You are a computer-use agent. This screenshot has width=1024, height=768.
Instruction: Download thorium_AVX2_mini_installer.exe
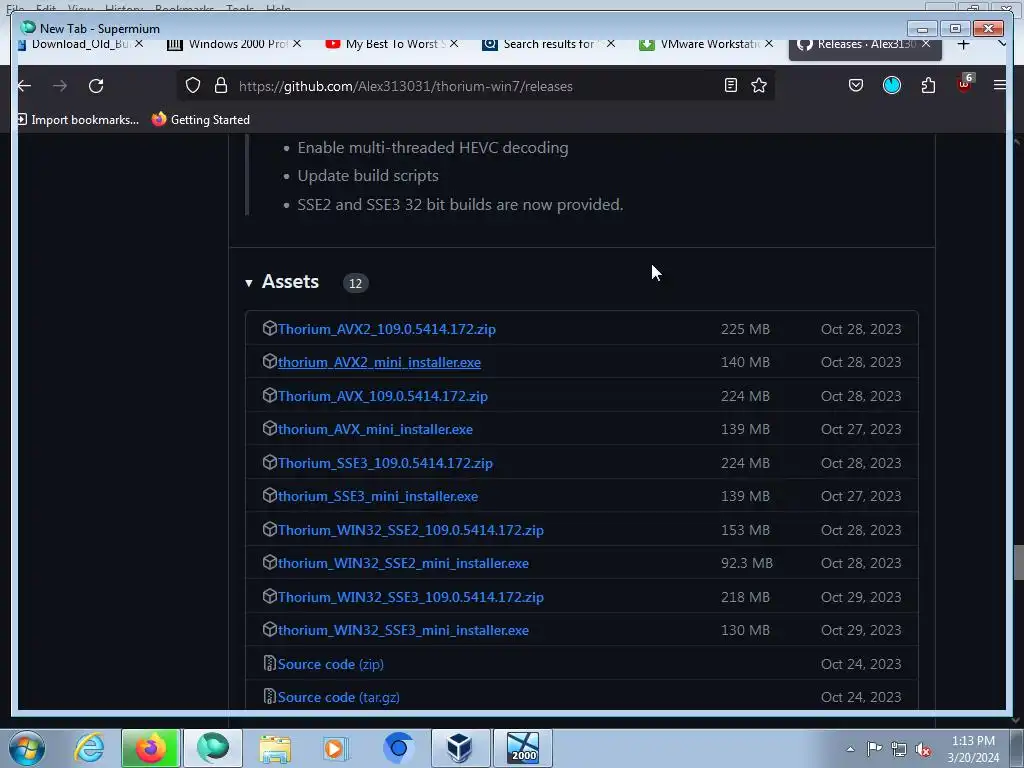[x=379, y=362]
